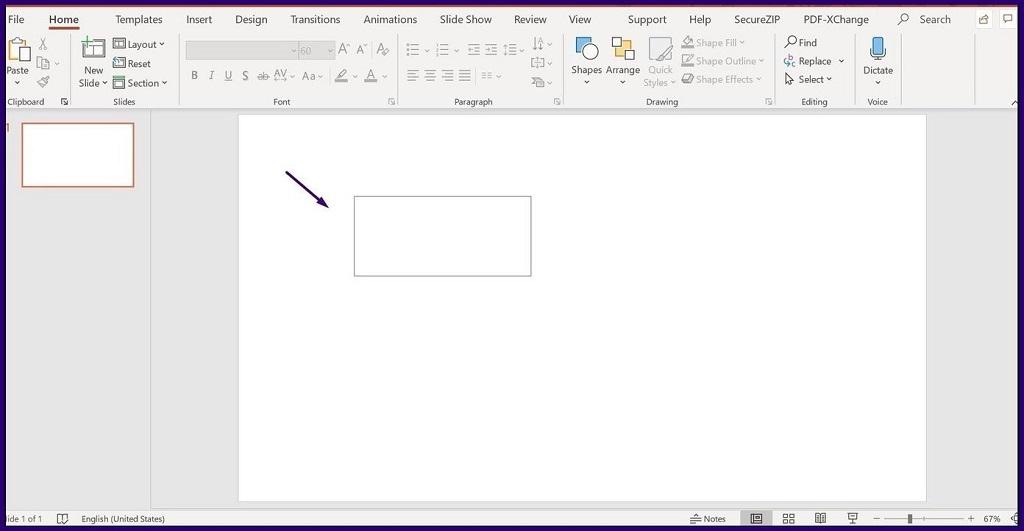Toggle Strikethrough formatting
1024x531 pixels.
pos(263,76)
